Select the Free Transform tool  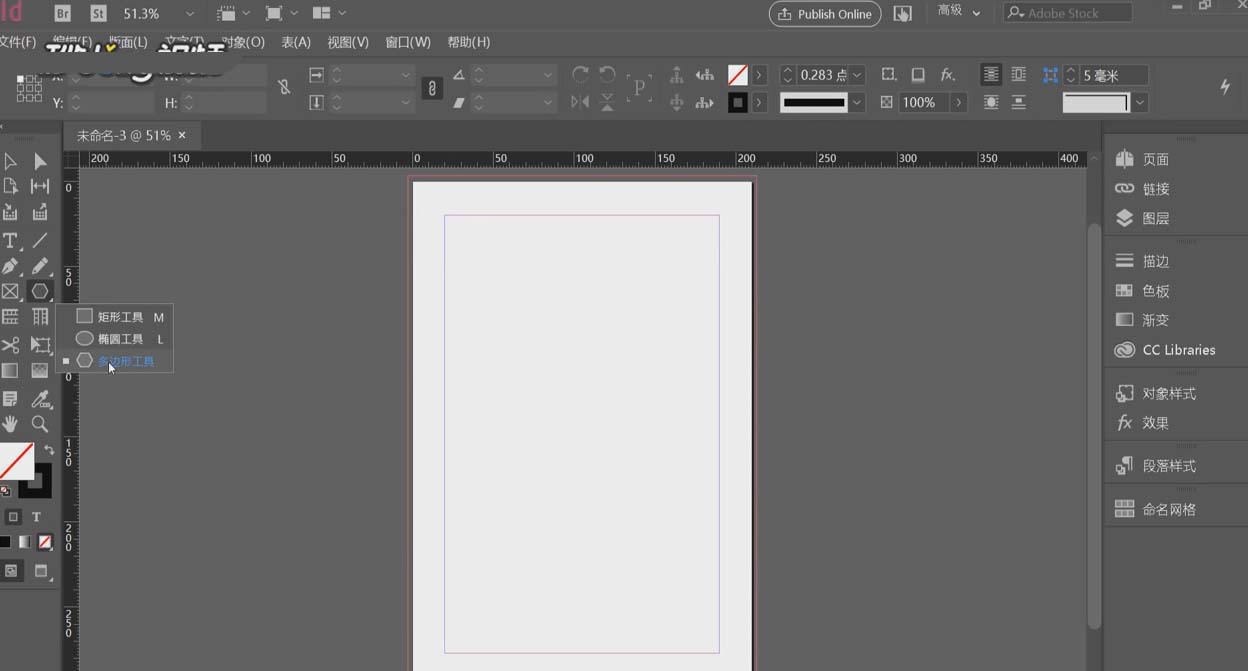pyautogui.click(x=40, y=345)
